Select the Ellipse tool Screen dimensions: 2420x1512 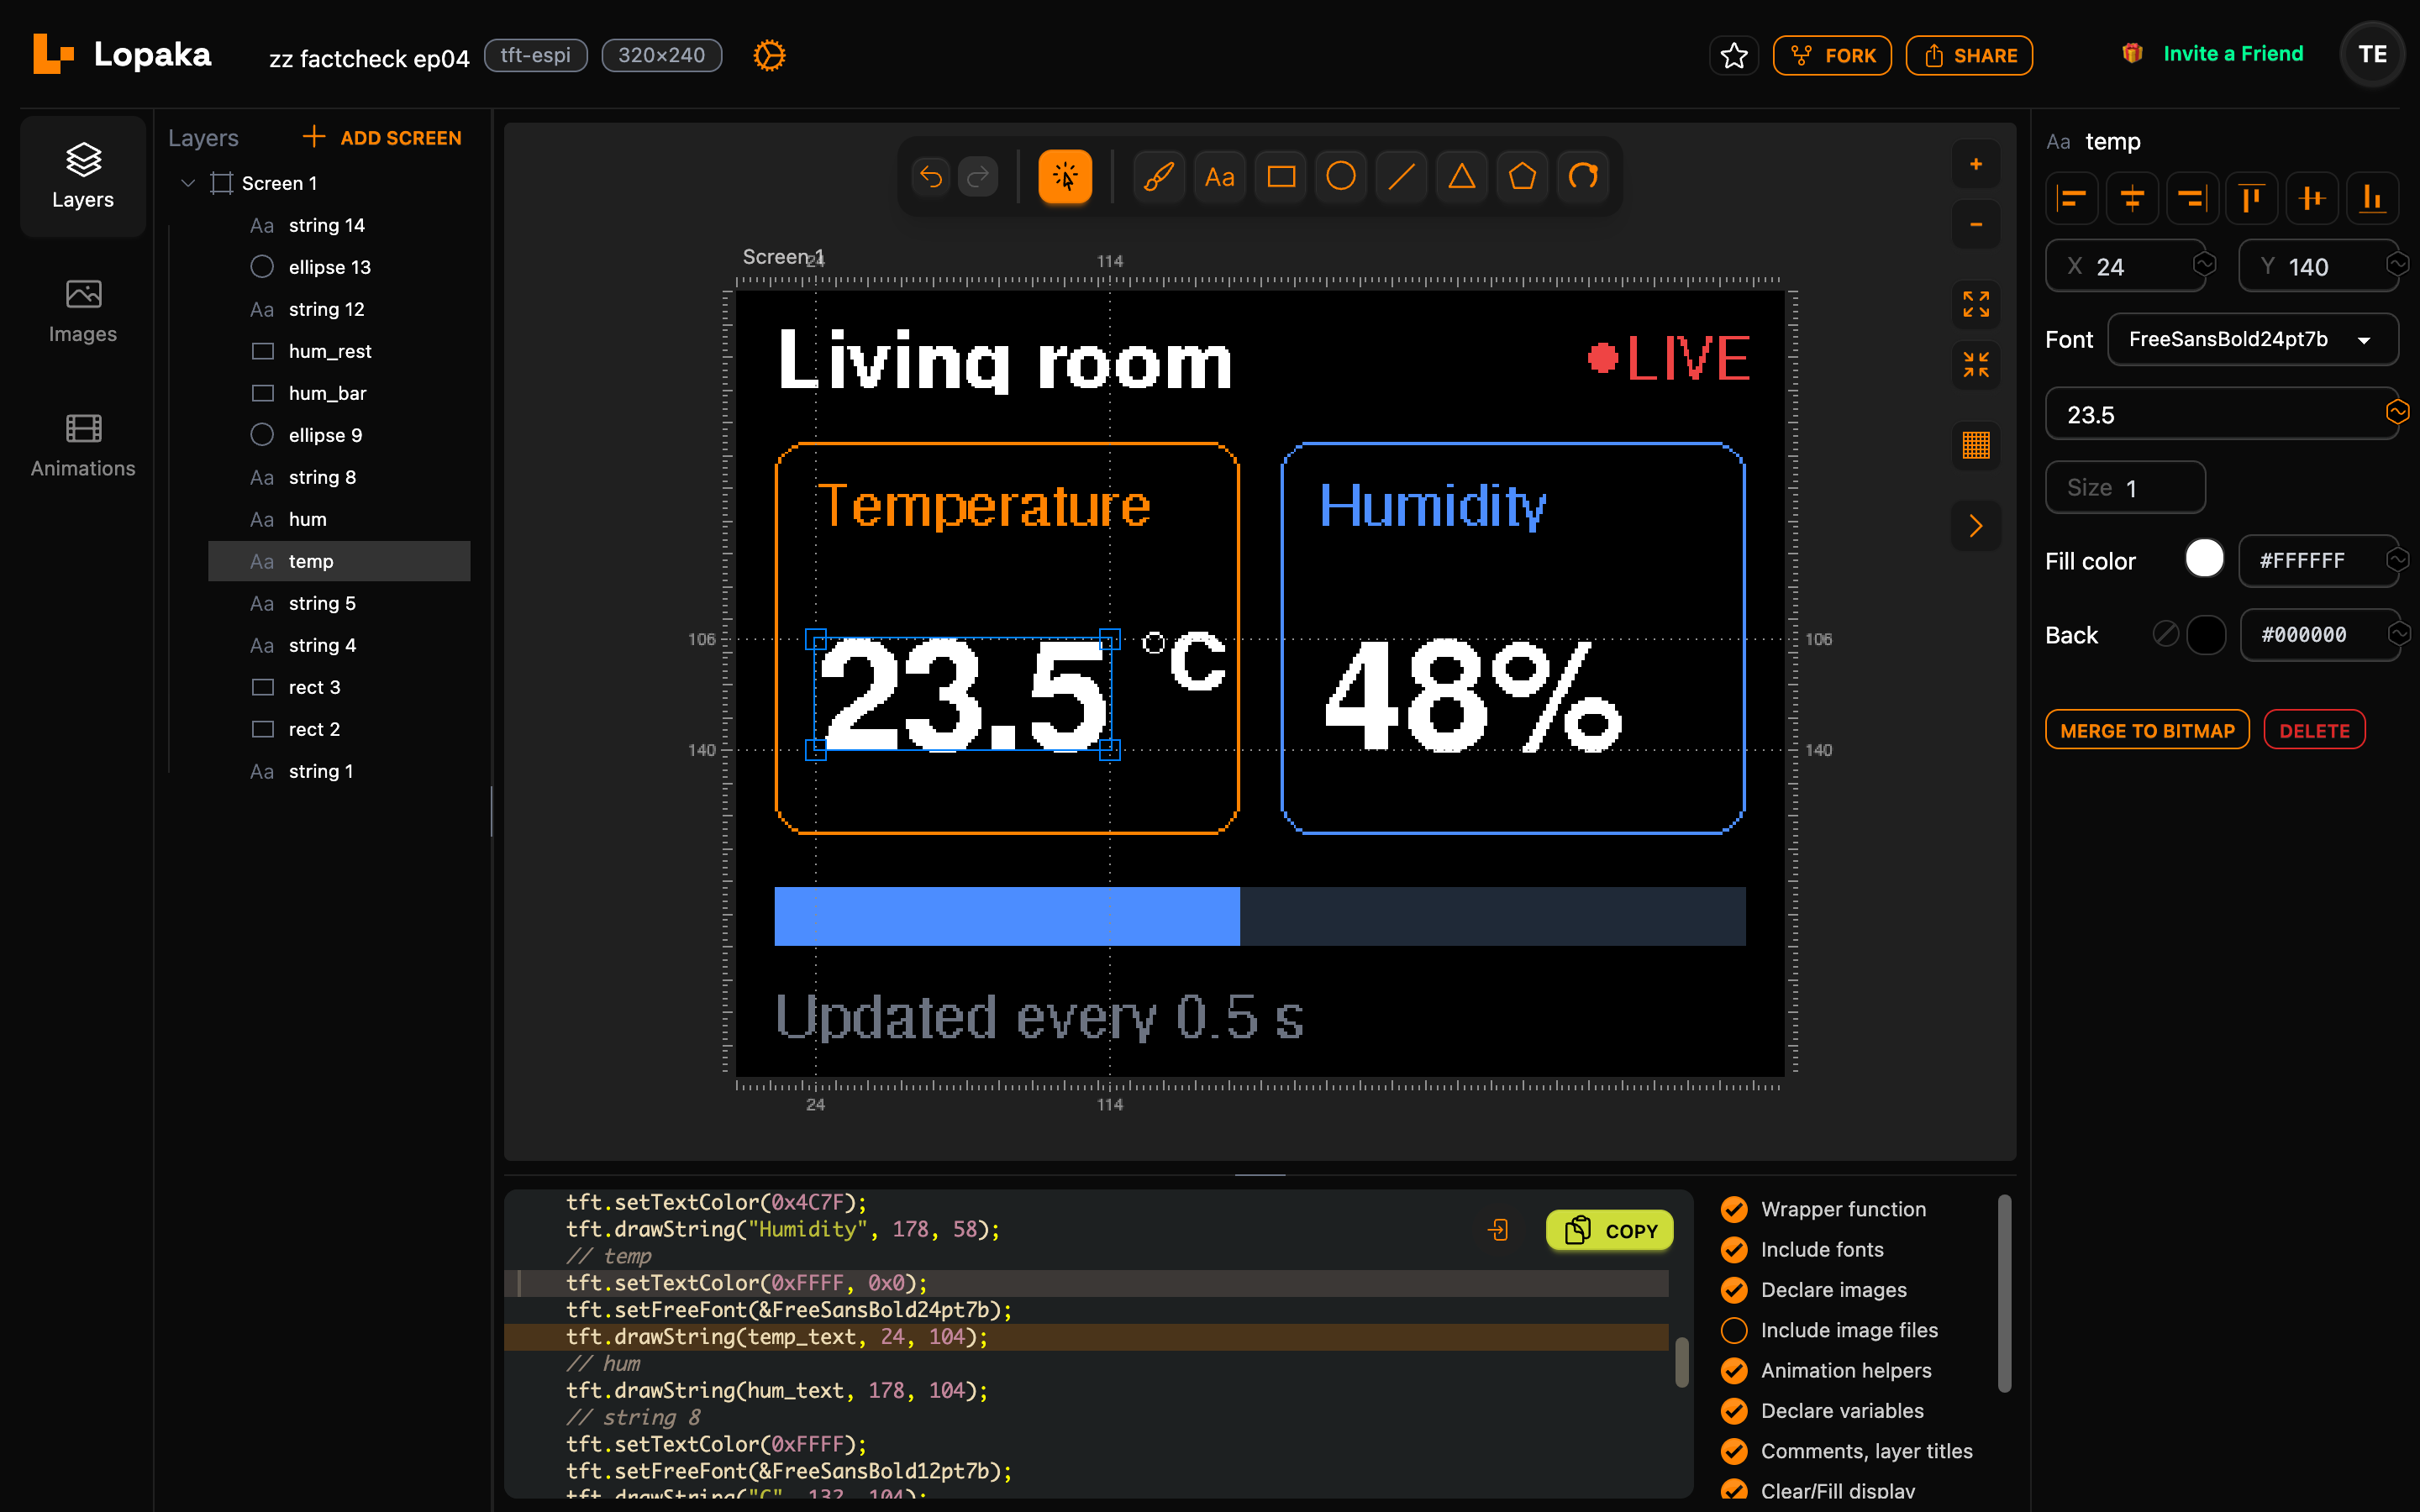click(1341, 177)
